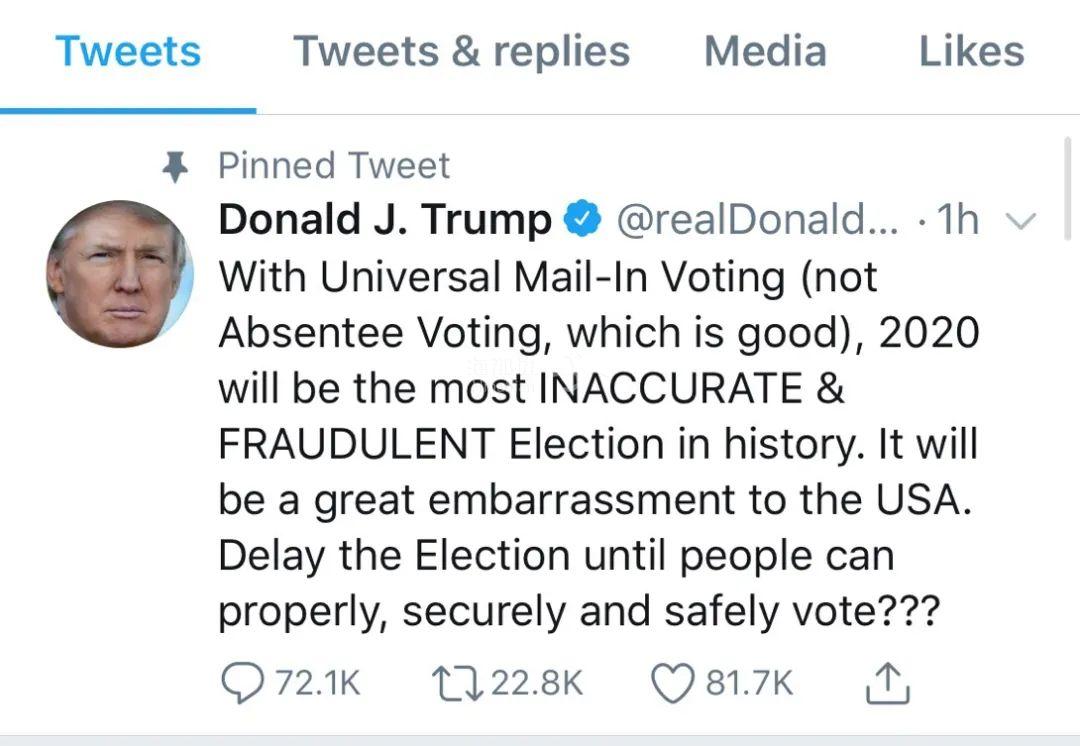1080x746 pixels.
Task: Open the Tweets & replies tab
Action: (461, 52)
